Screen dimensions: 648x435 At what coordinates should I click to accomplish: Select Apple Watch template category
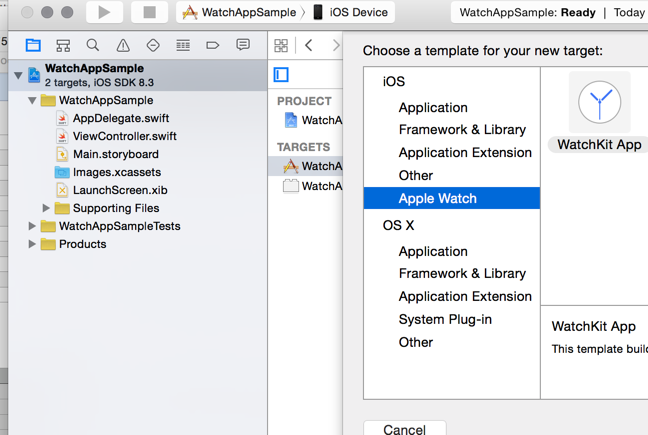point(437,198)
